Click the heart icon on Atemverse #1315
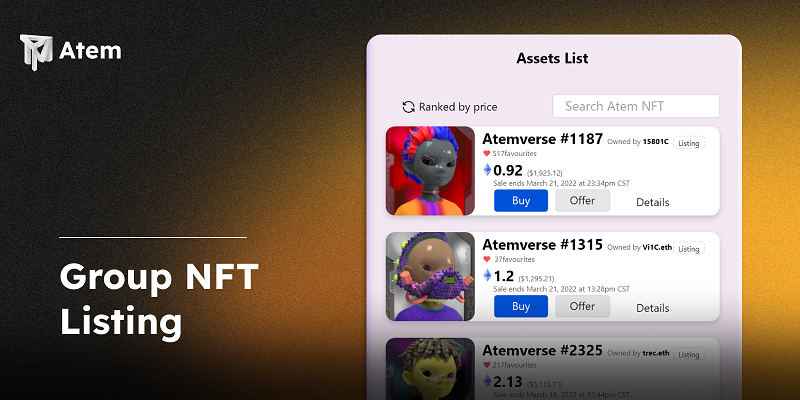 [487, 259]
